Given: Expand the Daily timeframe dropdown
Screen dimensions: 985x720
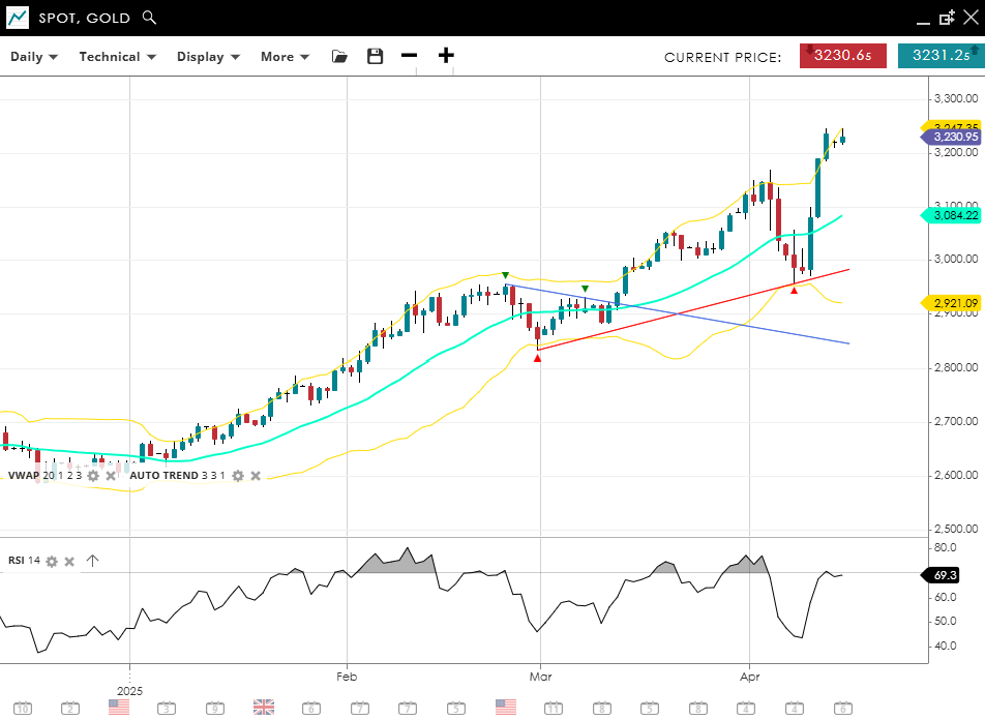Looking at the screenshot, I should coord(34,56).
